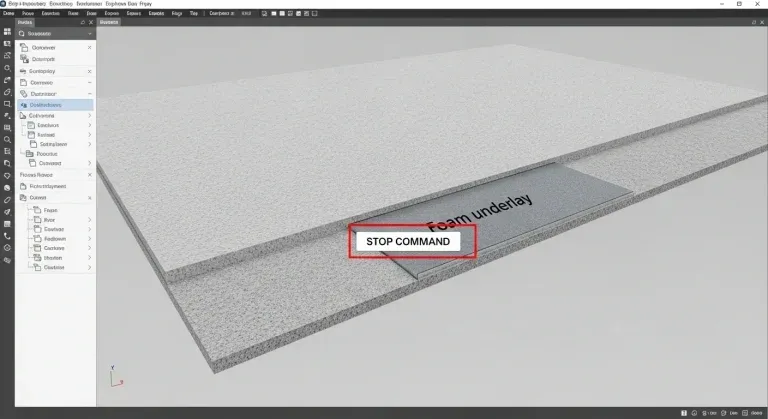Screen dimensions: 768x419
Task: Expand the Coutoioe row chevron
Action: (90, 229)
